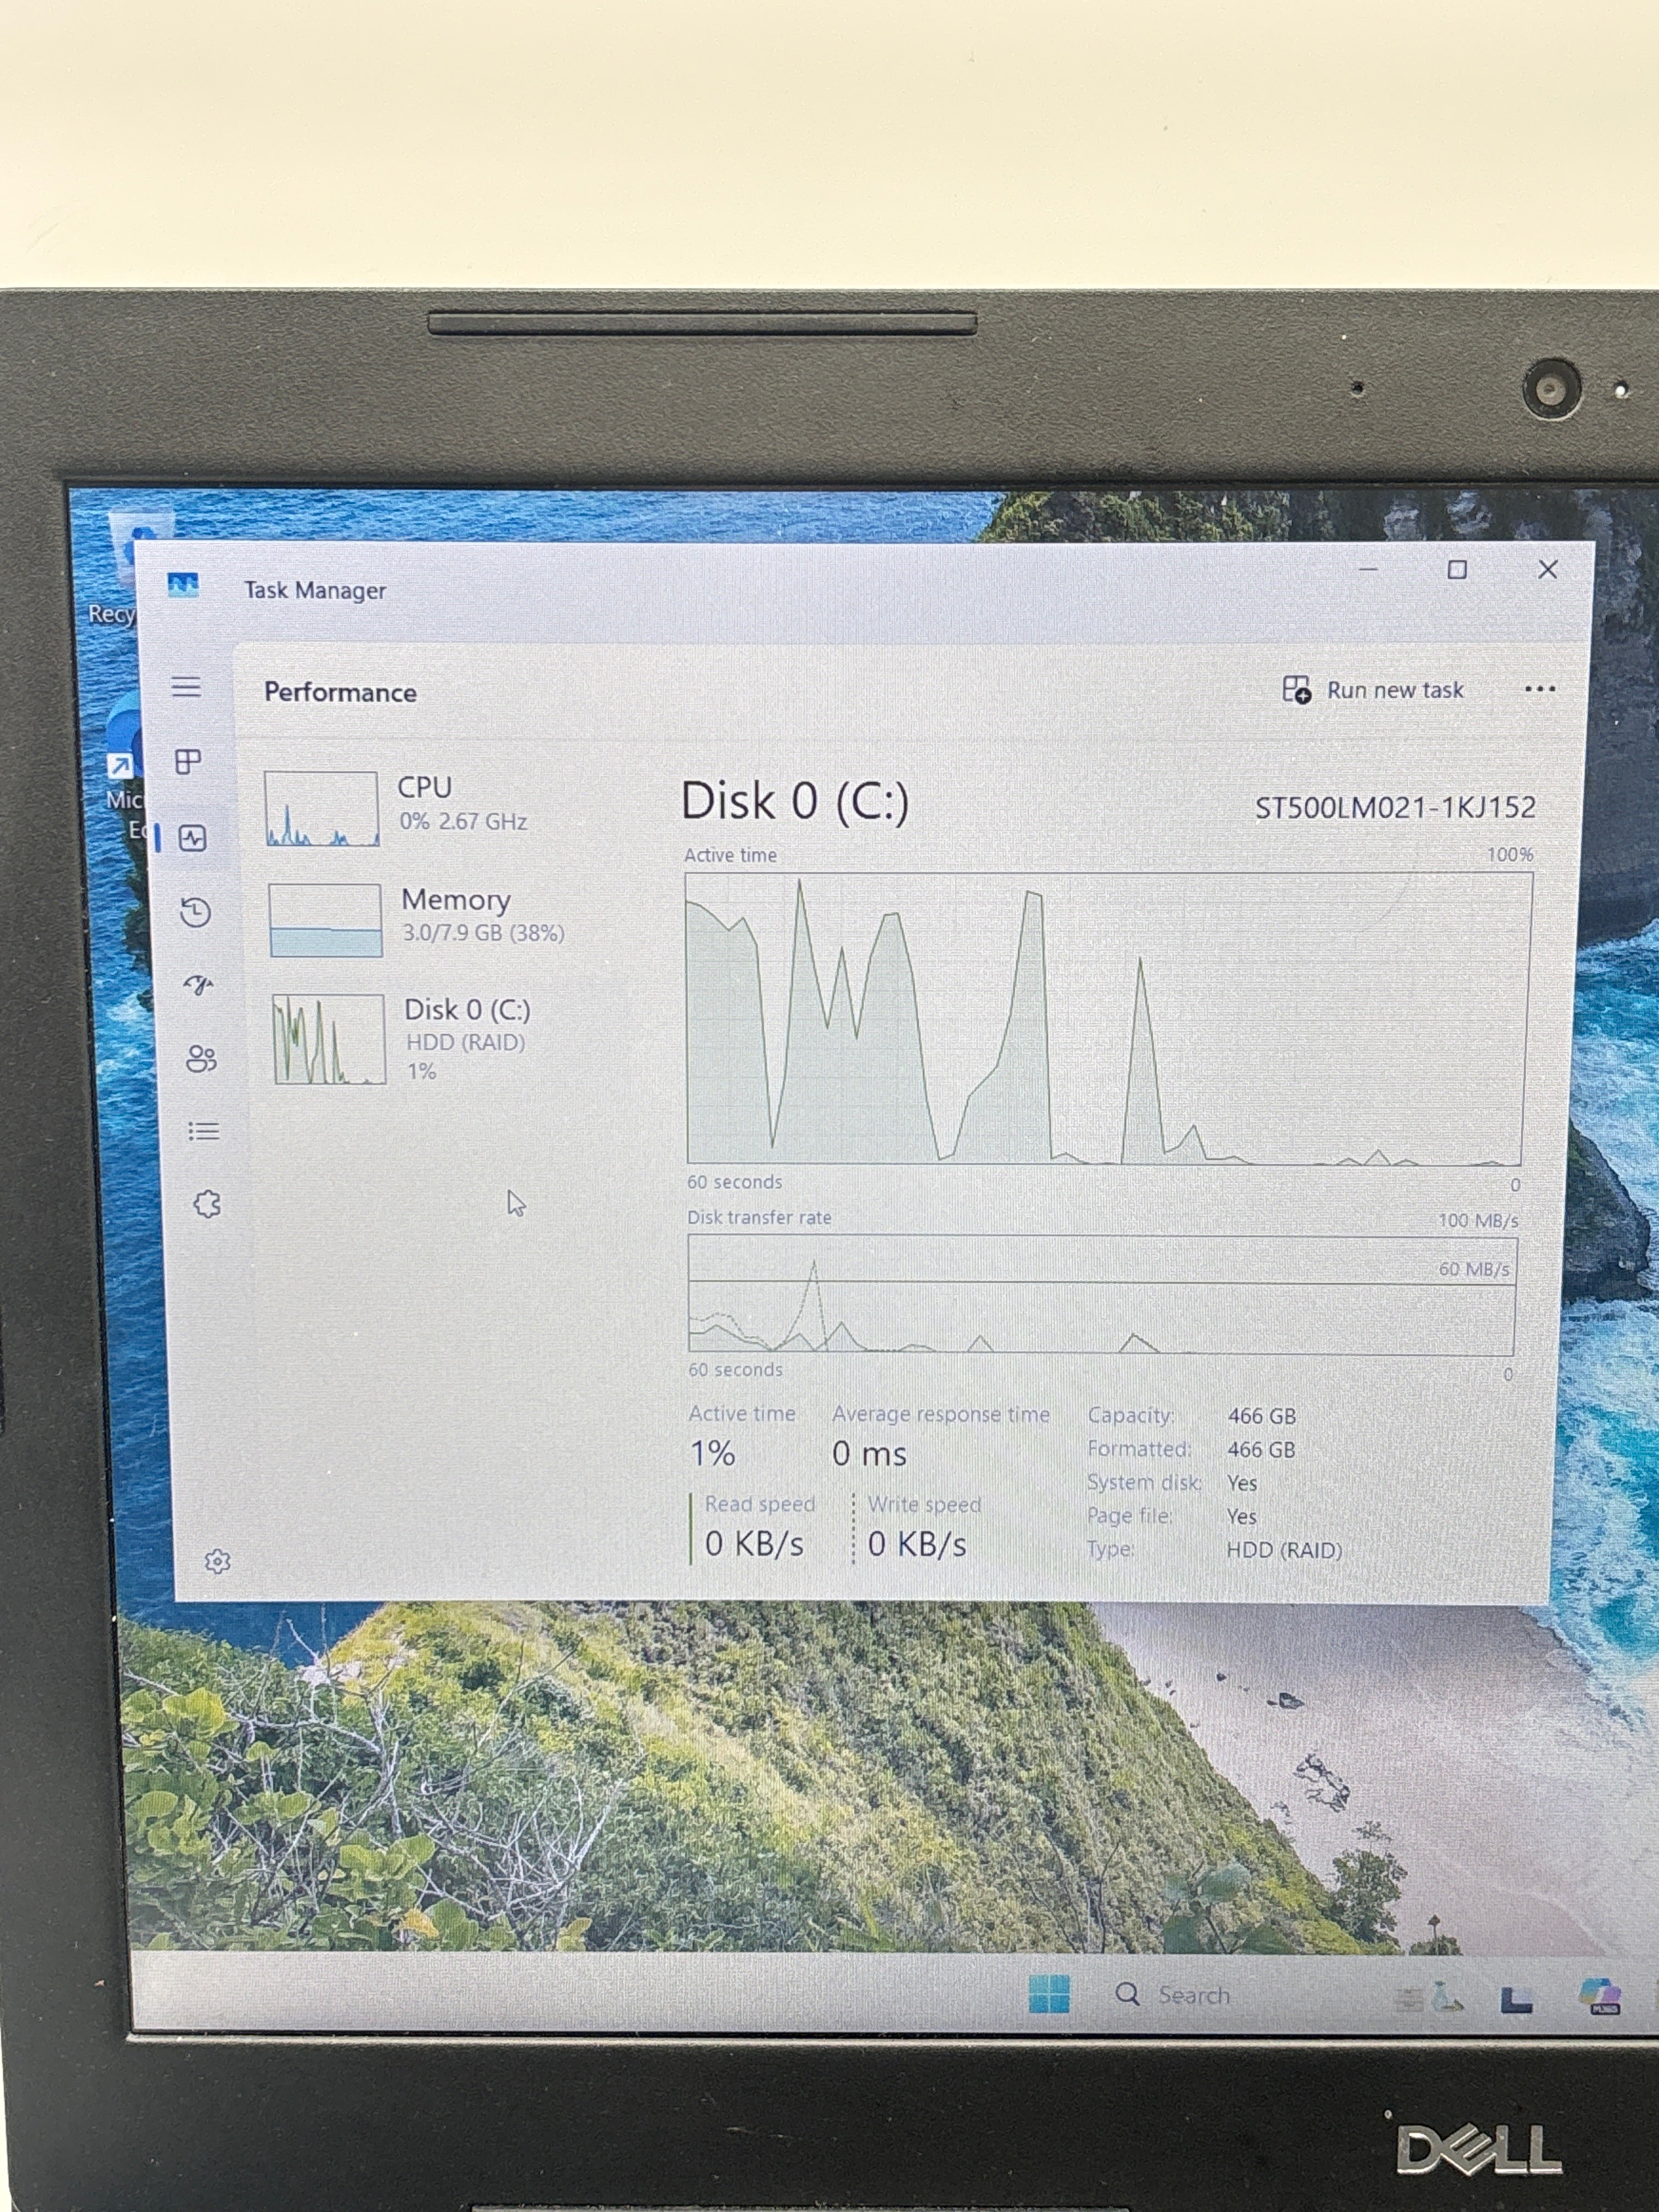Open the App history page icon

[x=195, y=912]
